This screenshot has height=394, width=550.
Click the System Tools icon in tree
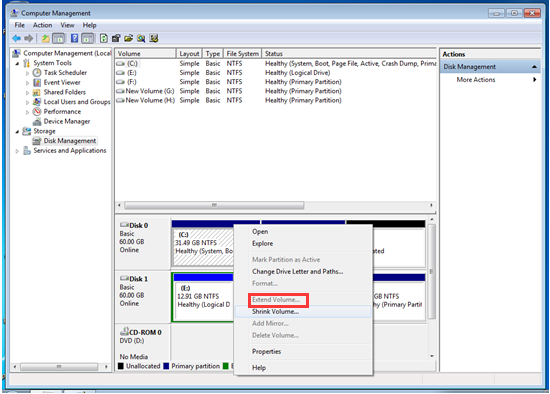point(27,63)
